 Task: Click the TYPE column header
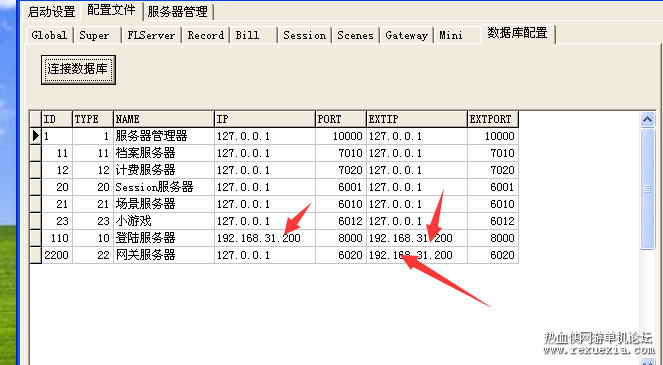93,119
